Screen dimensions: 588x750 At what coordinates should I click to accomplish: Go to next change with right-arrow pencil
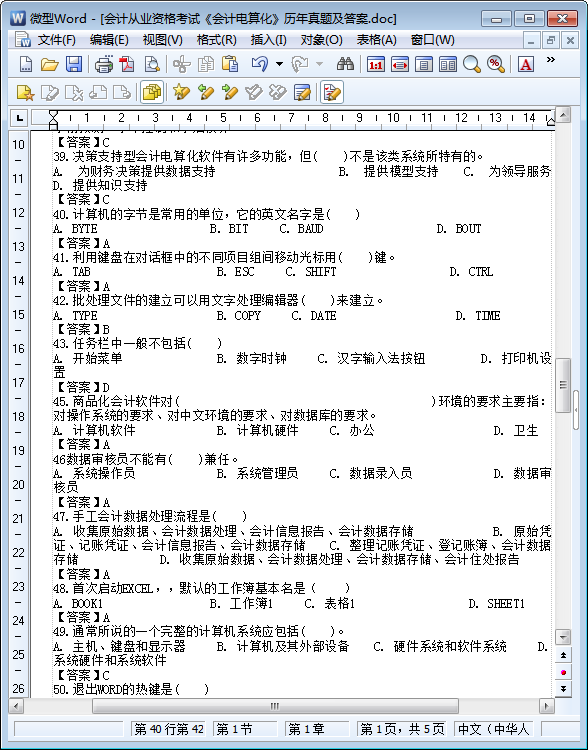coord(230,92)
